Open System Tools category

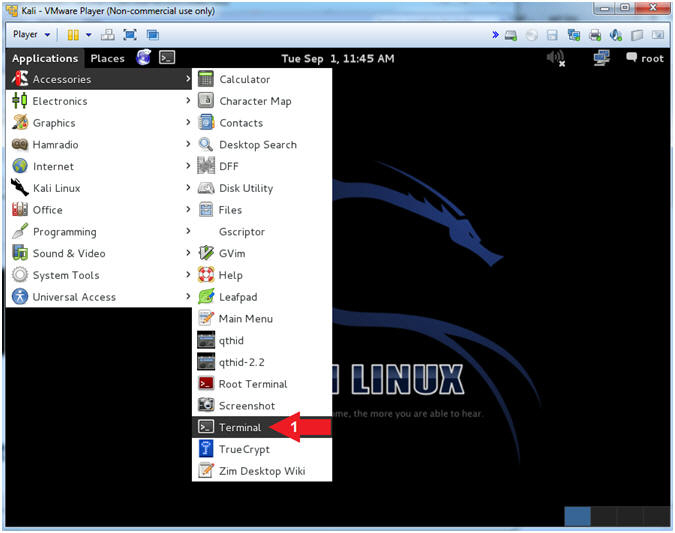pos(99,275)
